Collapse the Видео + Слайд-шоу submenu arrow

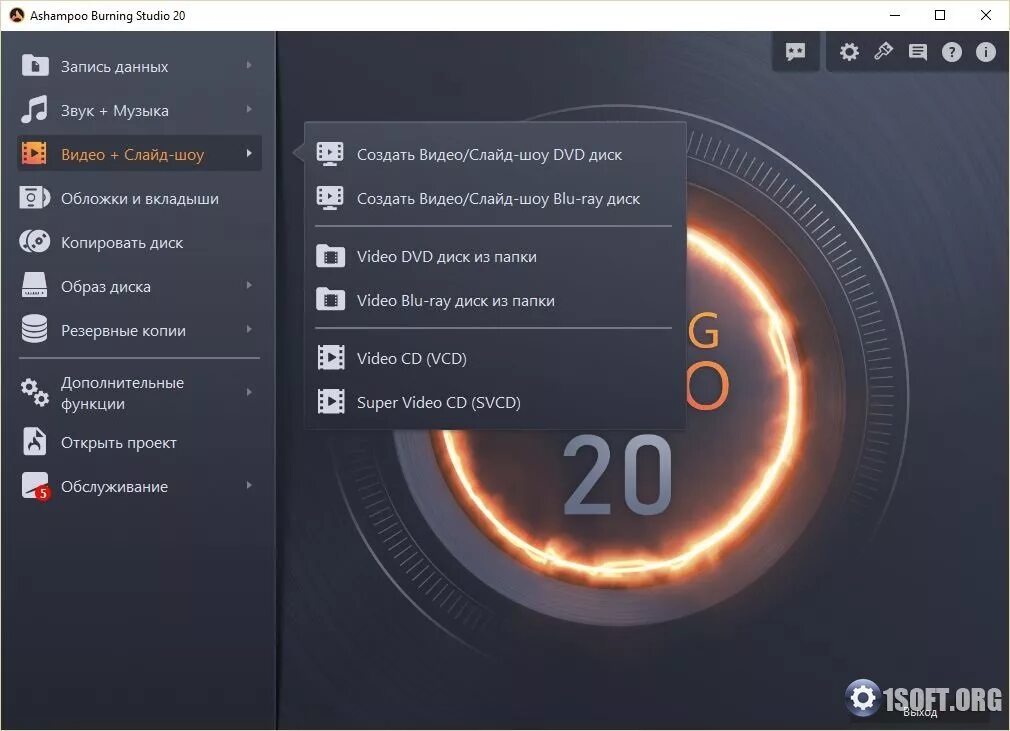click(x=249, y=153)
